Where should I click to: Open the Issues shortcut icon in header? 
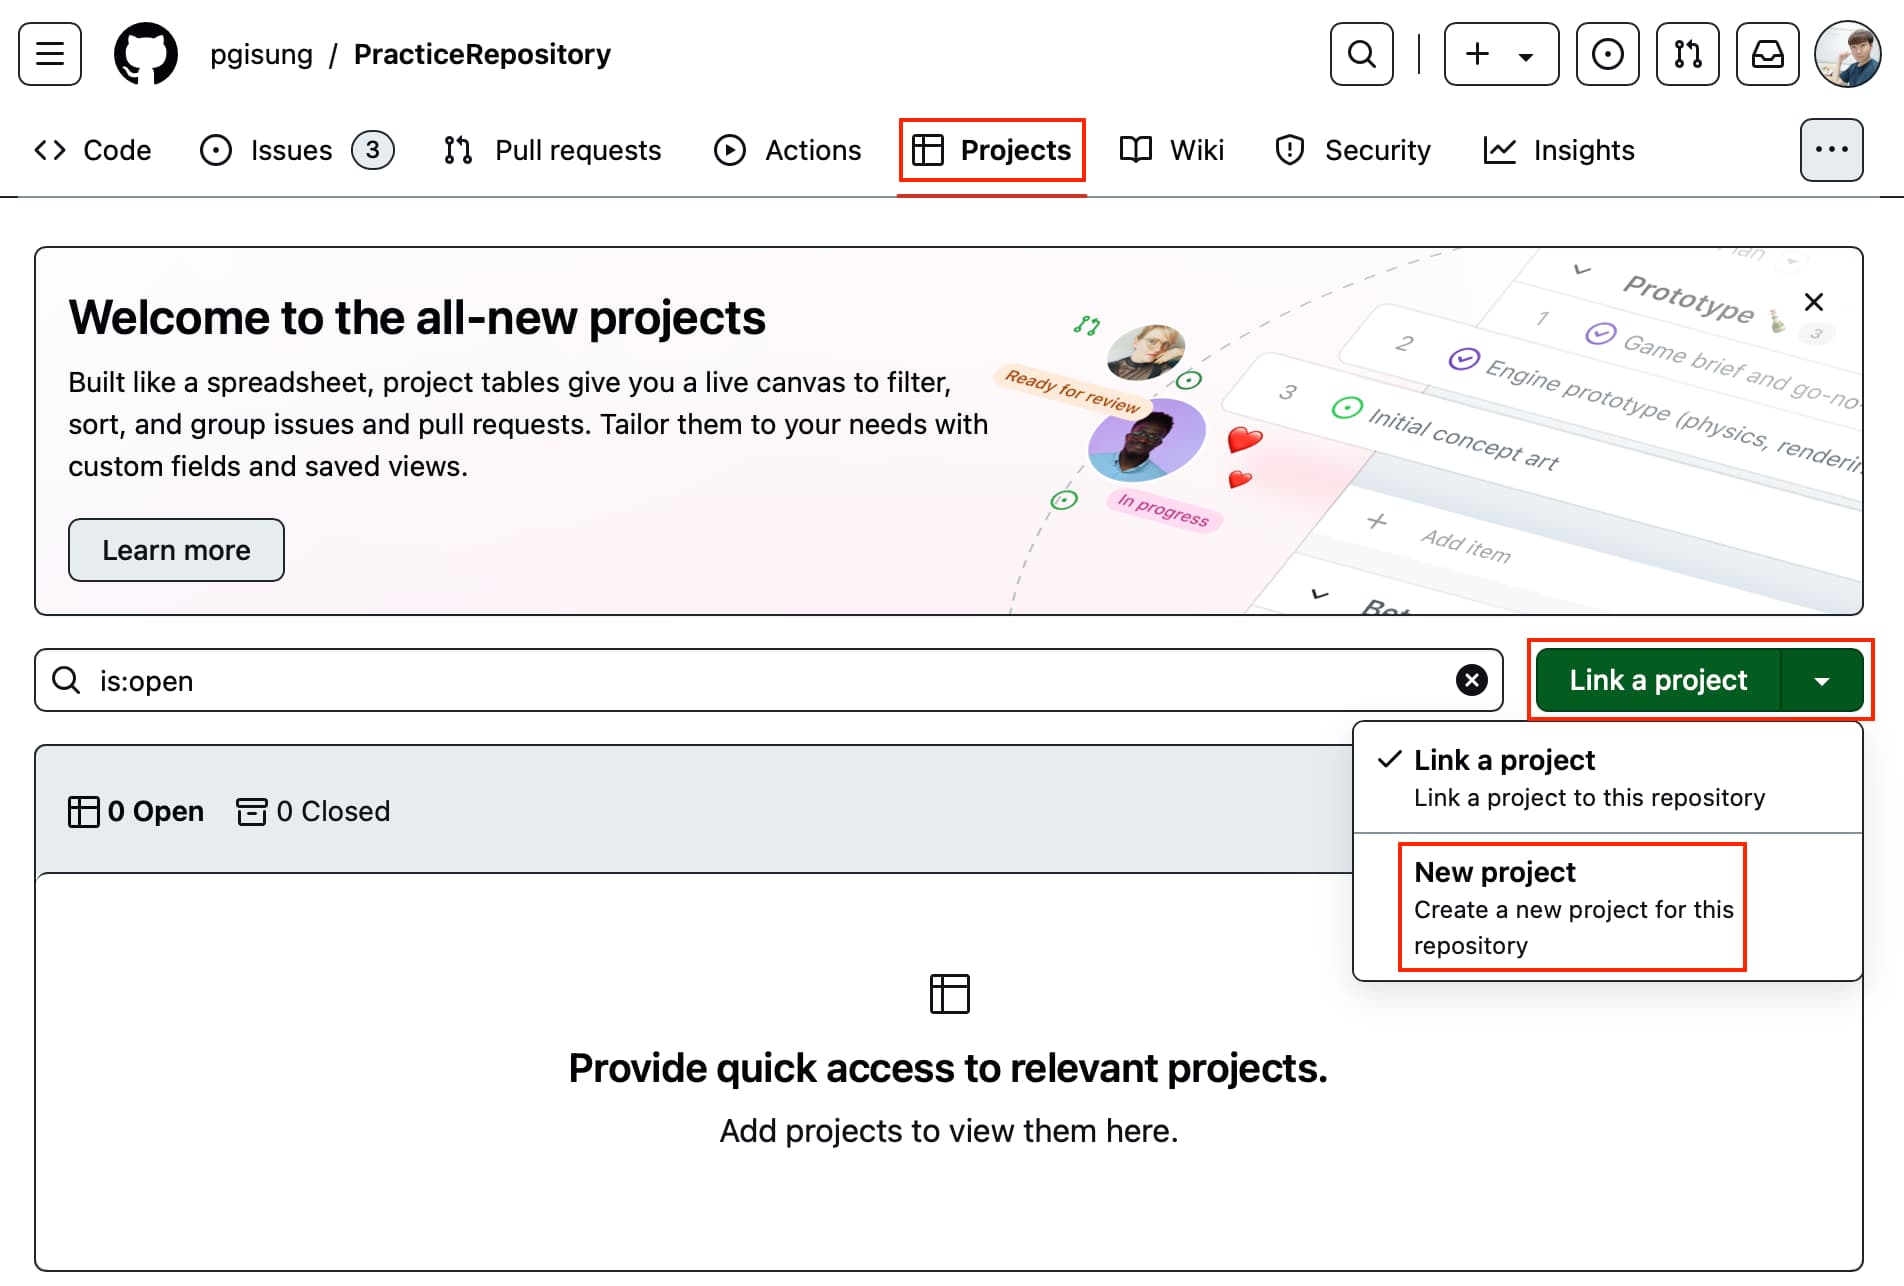(x=1607, y=54)
